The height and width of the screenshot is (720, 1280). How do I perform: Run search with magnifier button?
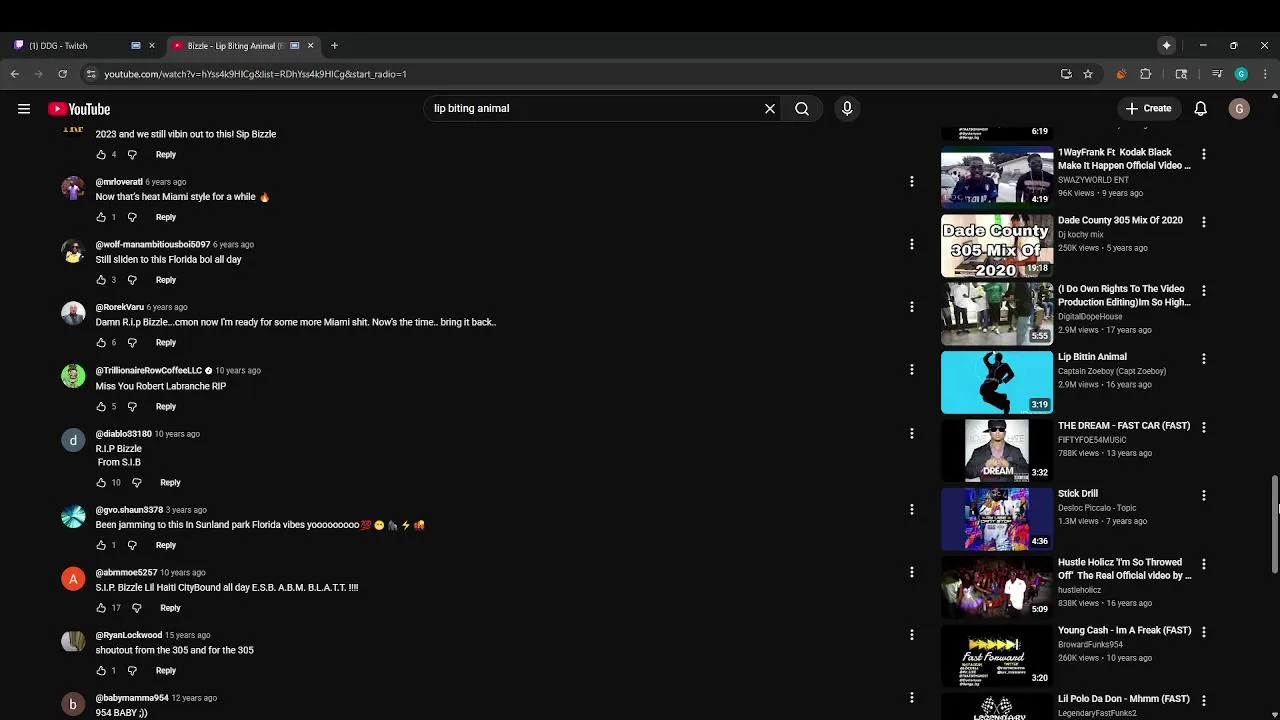click(x=802, y=108)
